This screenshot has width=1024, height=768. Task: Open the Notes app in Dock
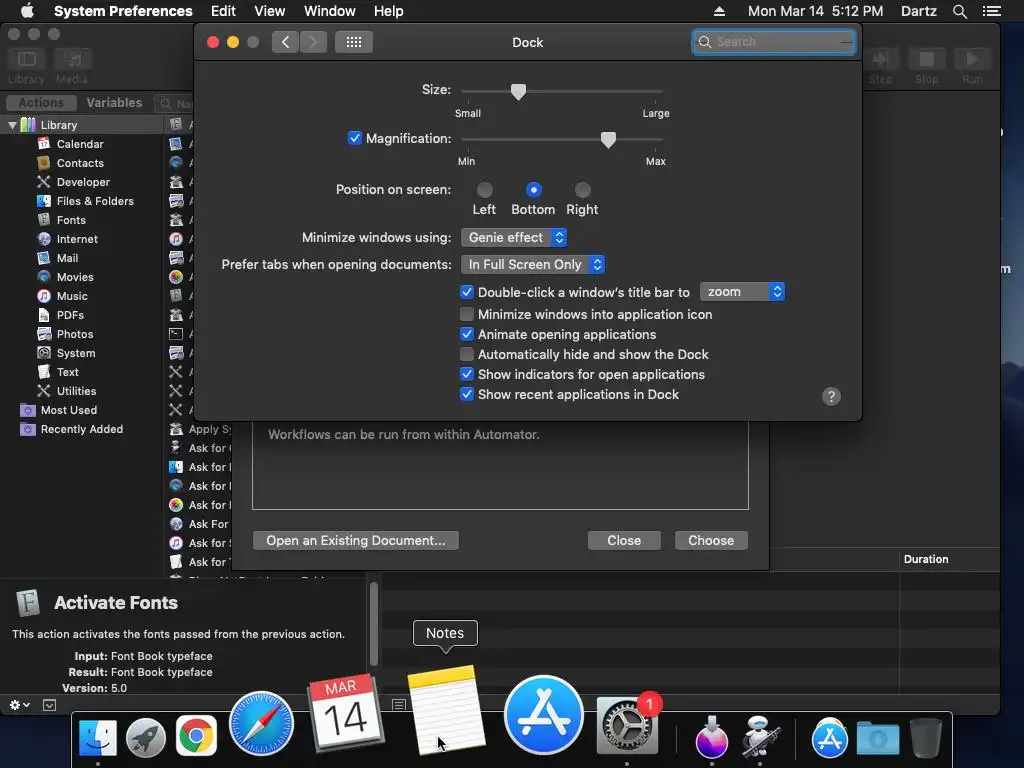[446, 709]
